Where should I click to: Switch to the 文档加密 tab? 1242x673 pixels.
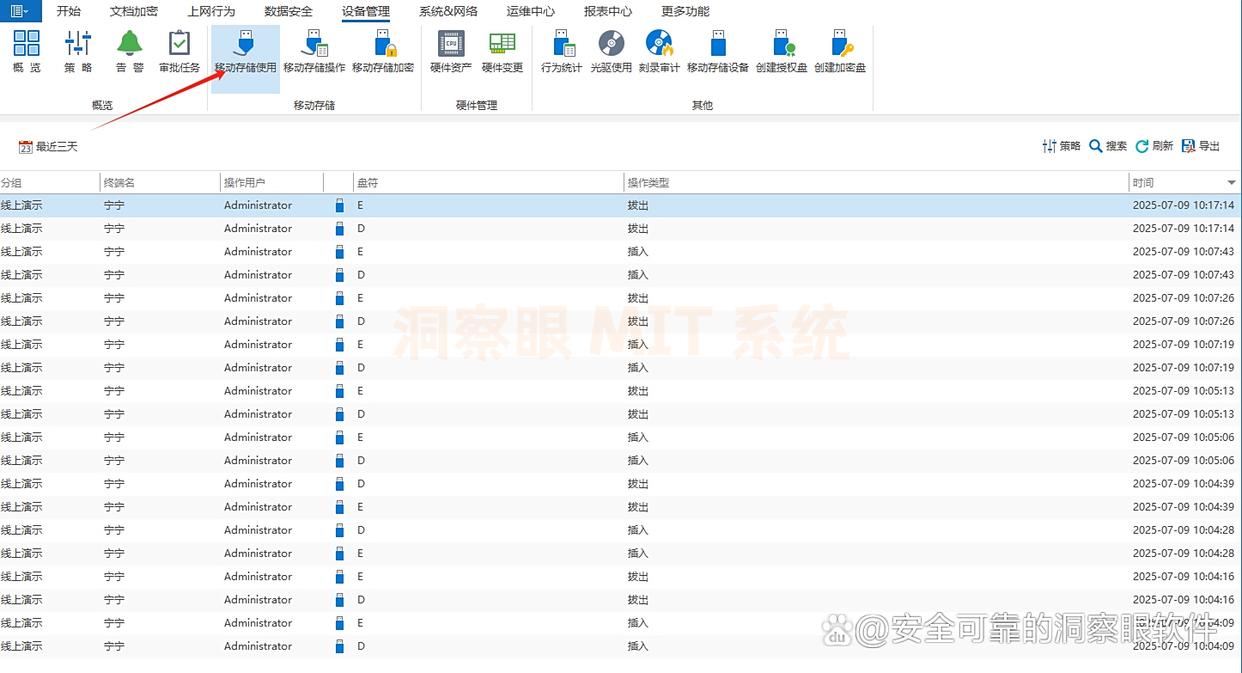point(134,12)
